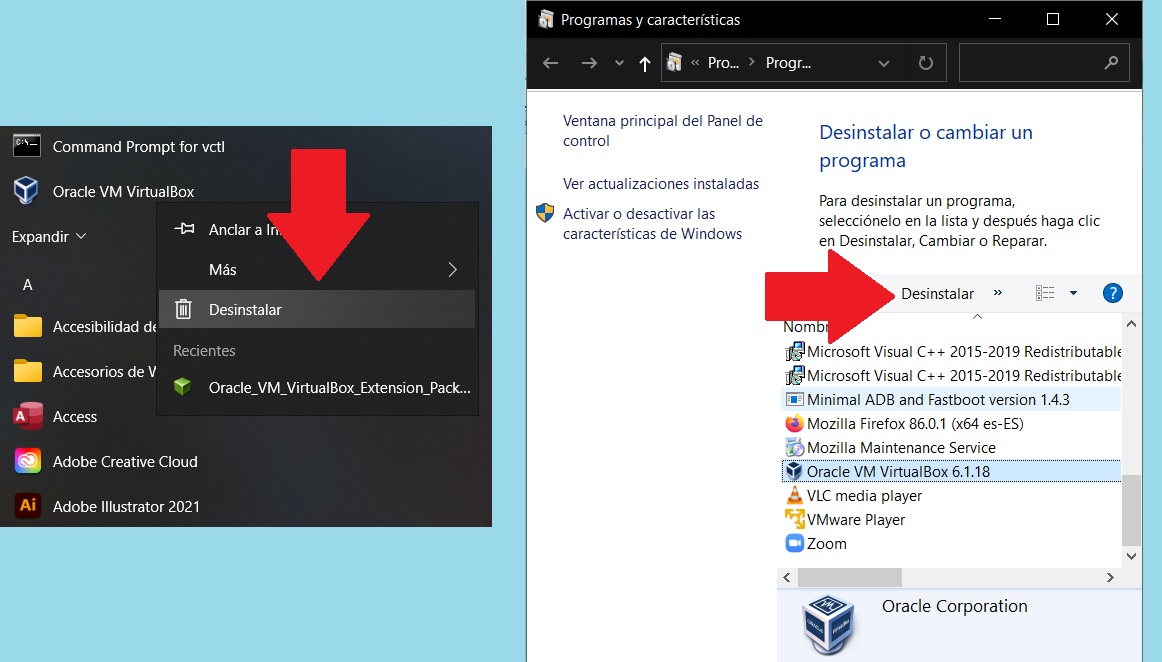The height and width of the screenshot is (662, 1162).
Task: Click the control panel icon in address bar
Action: click(674, 62)
